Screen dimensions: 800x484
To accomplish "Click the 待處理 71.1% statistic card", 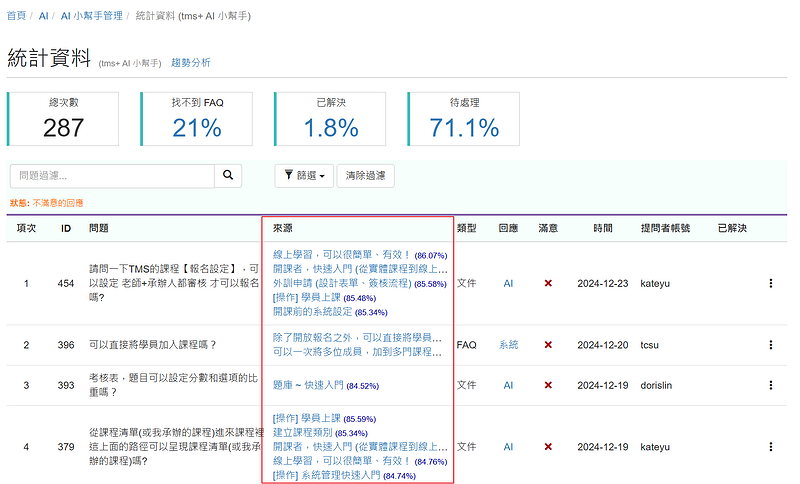I will [464, 119].
